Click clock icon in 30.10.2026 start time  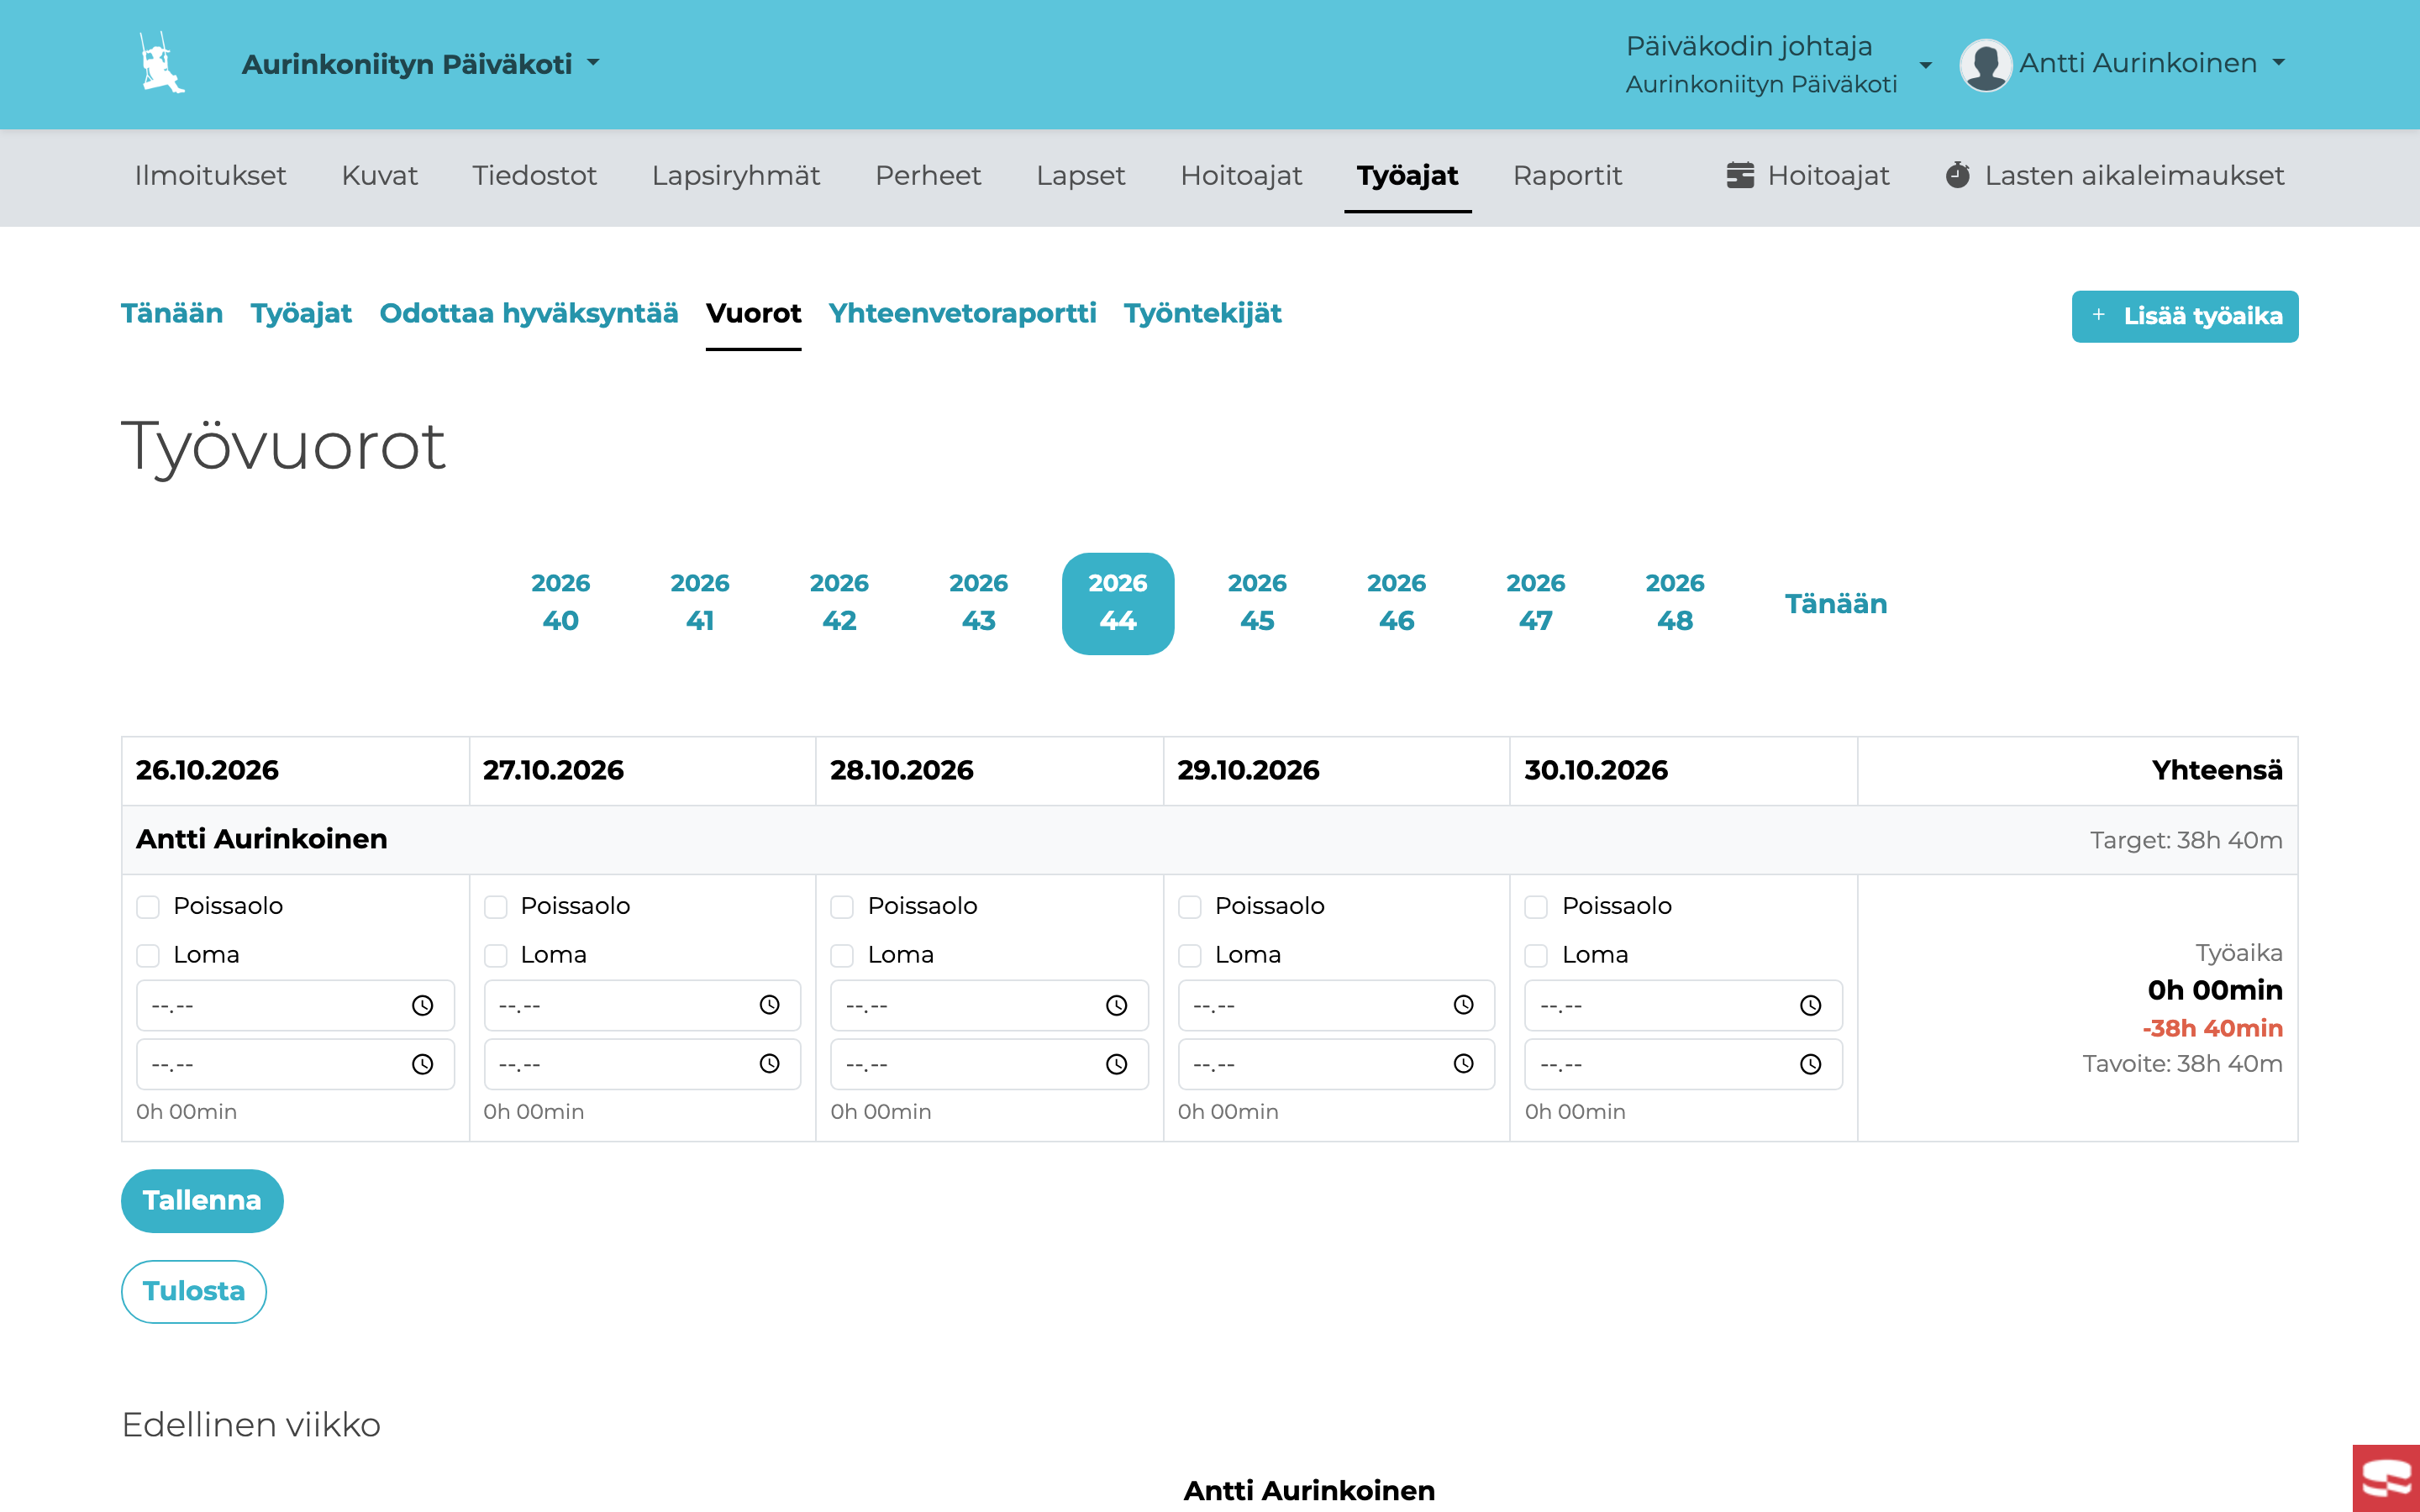point(1811,1005)
